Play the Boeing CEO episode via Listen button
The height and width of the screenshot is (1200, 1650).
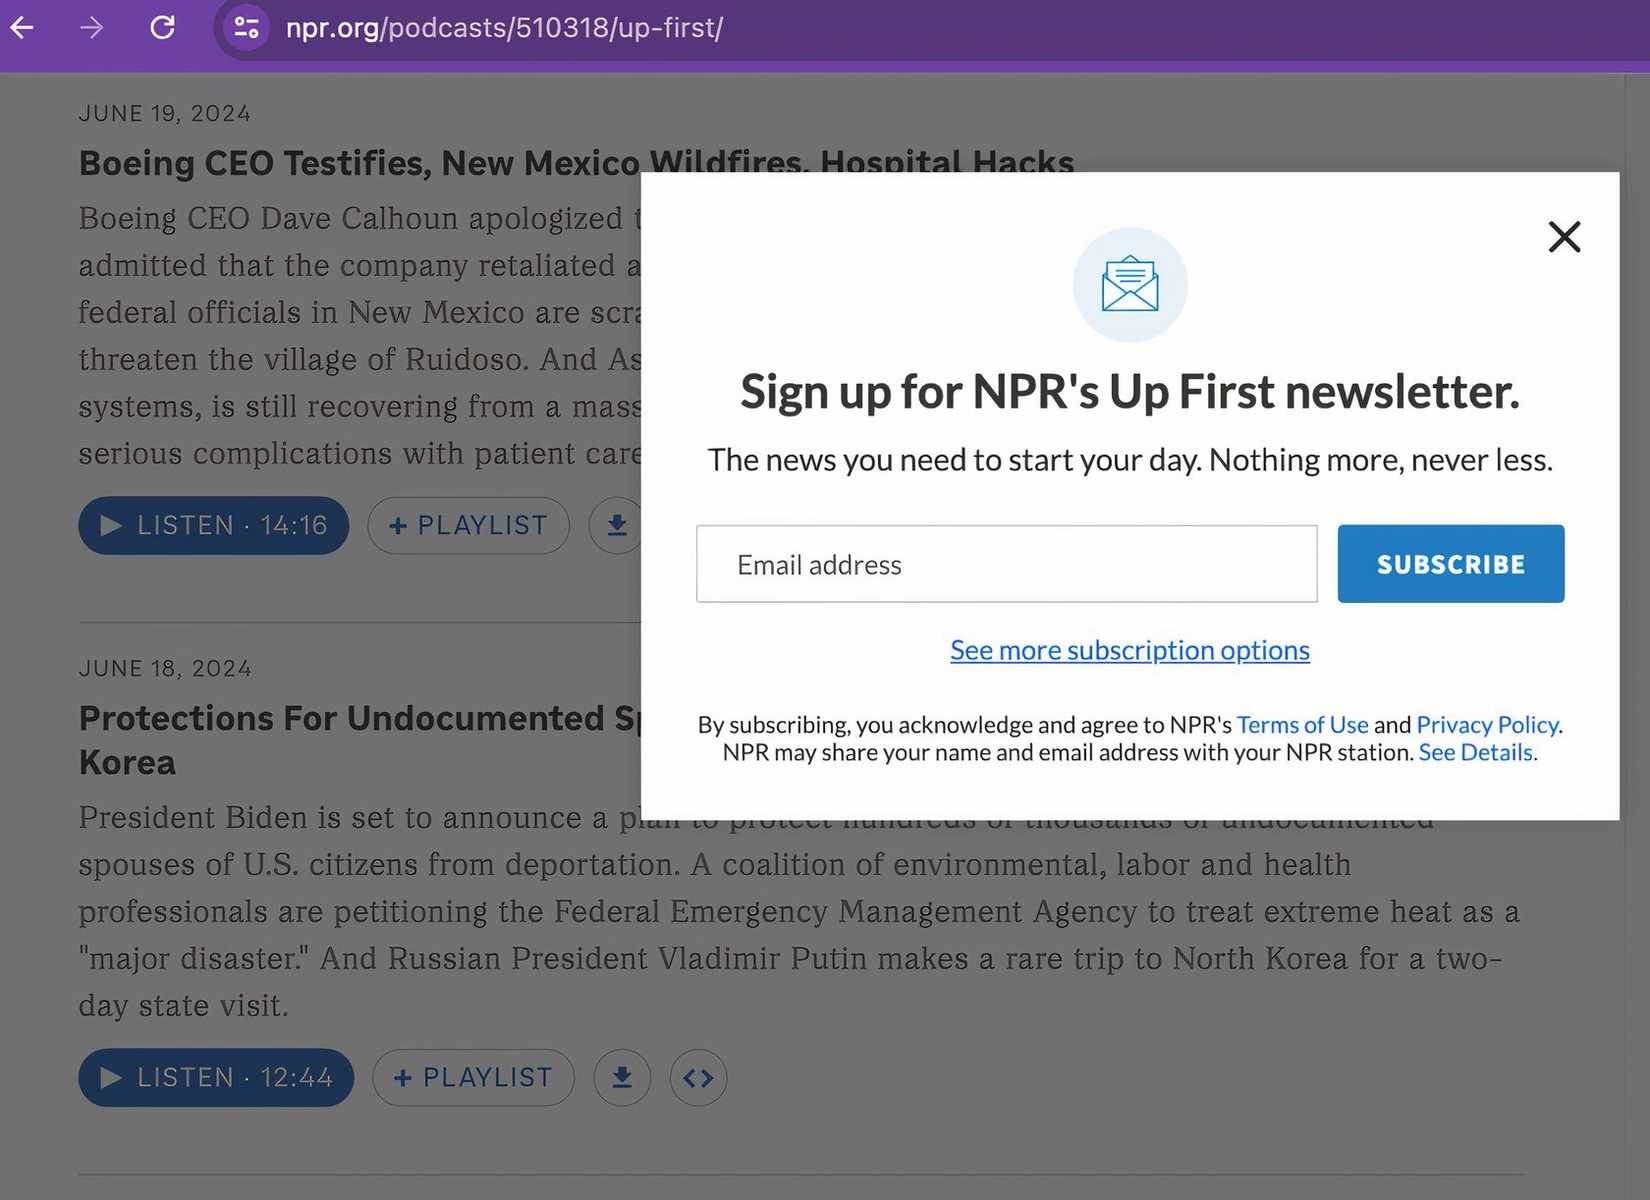213,525
